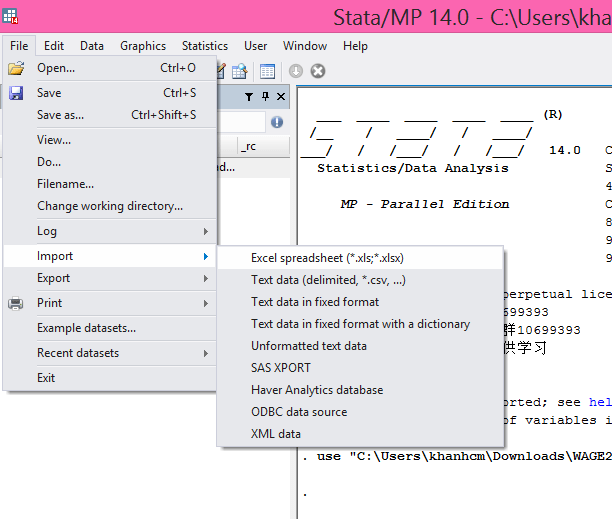Select Filename... menu entry

pos(110,183)
